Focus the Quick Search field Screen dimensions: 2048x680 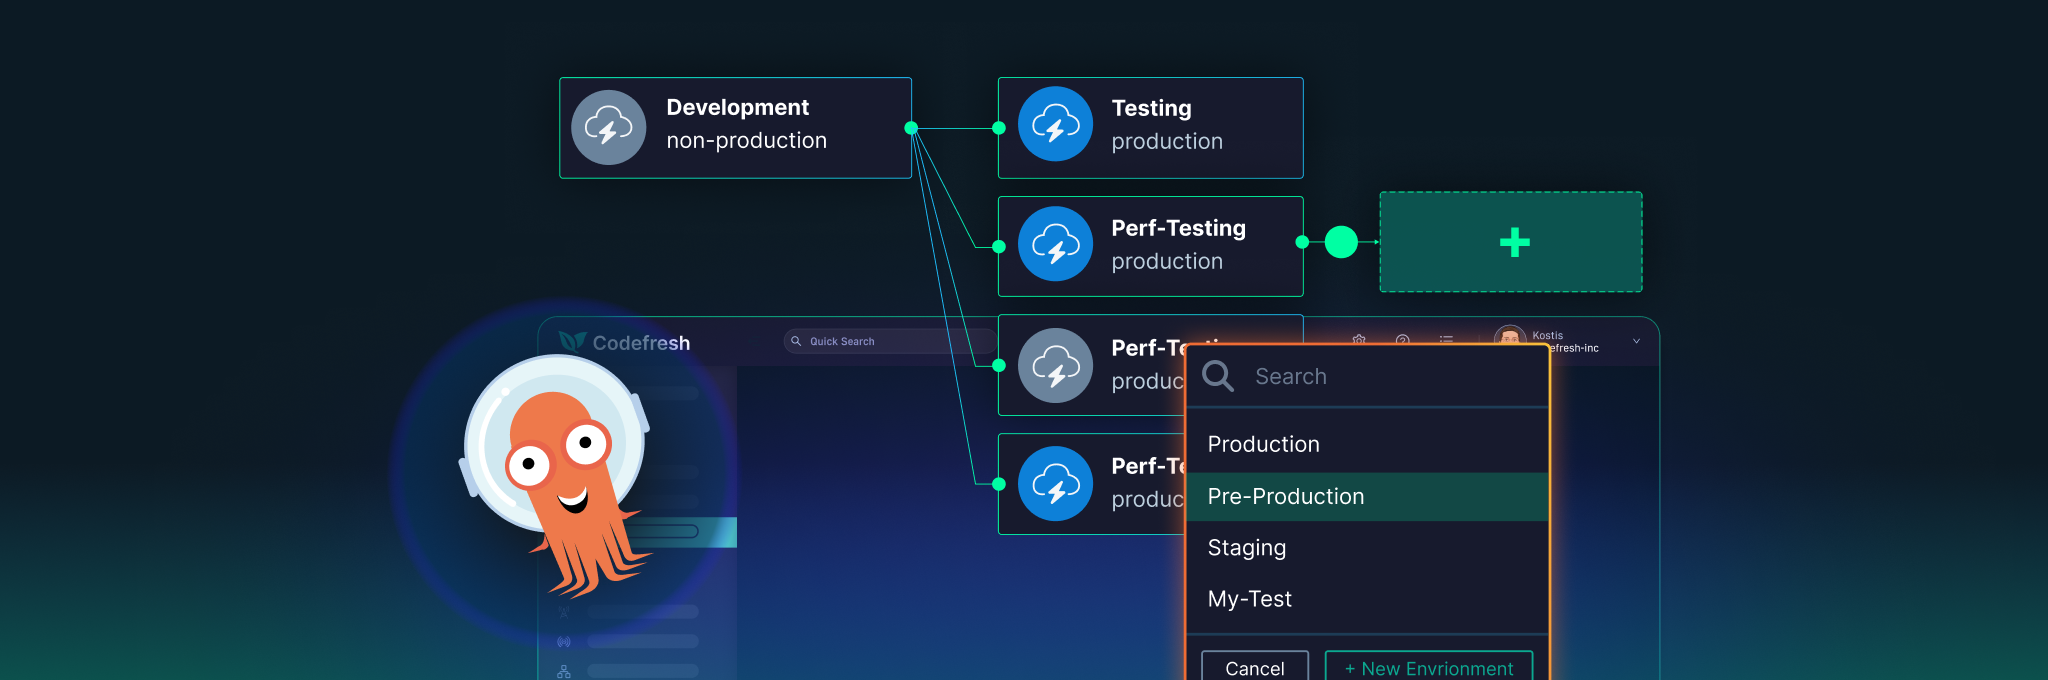tap(885, 341)
